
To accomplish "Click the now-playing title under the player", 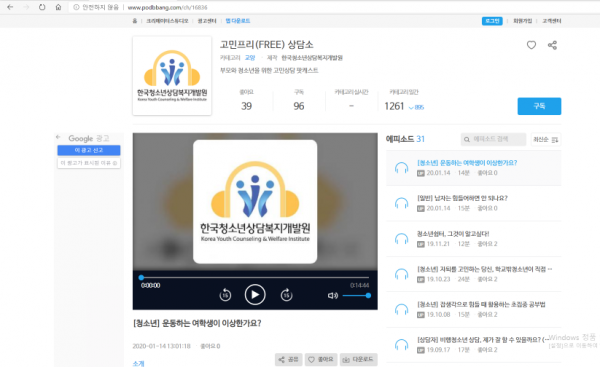I will 197,323.
